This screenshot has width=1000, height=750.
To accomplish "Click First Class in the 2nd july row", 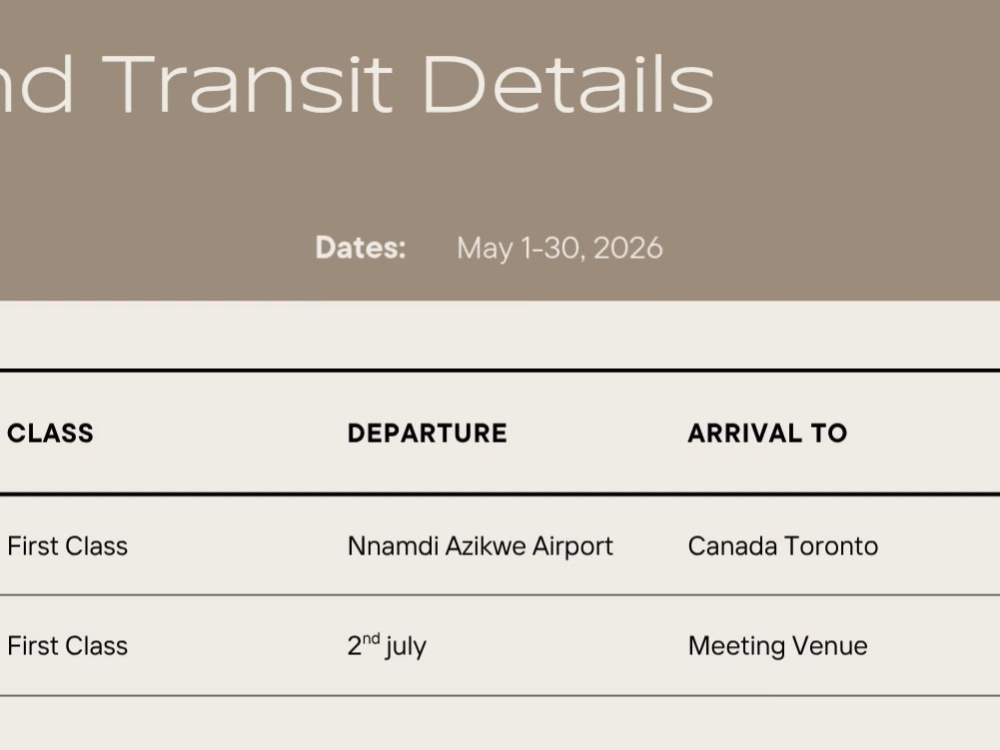I will (68, 646).
